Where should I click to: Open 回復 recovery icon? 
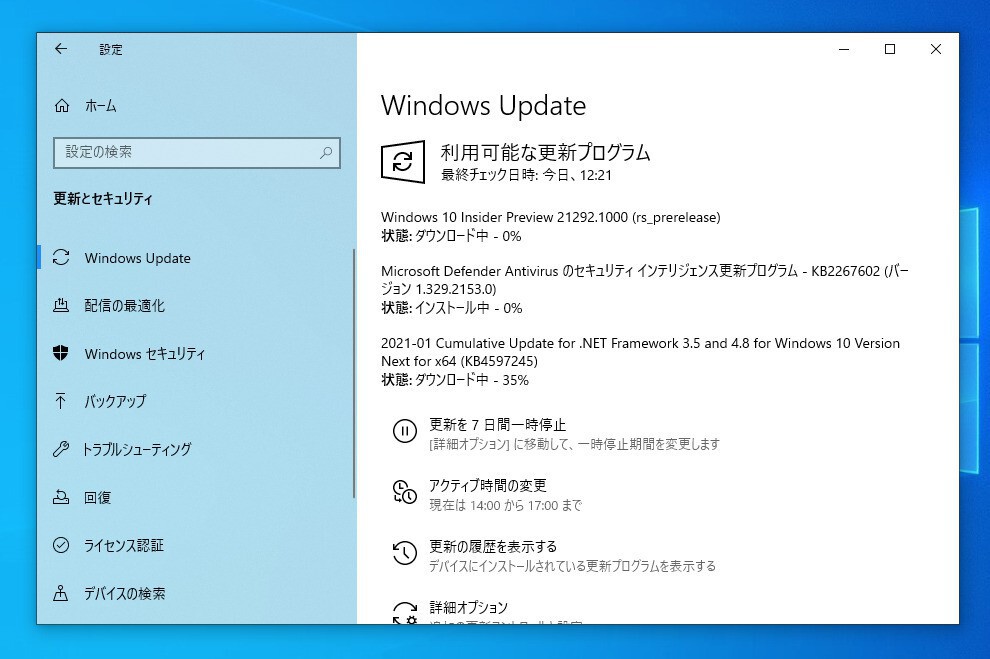click(61, 497)
